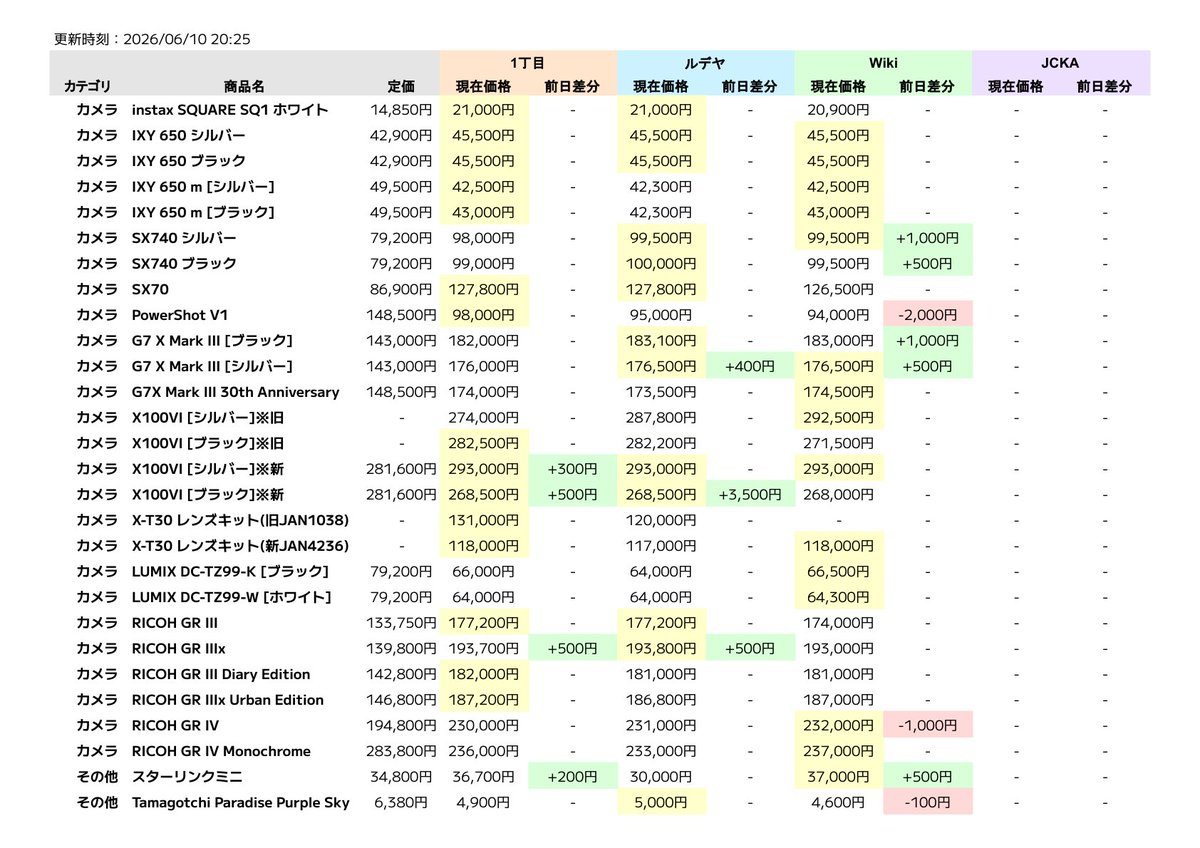
Task: Click the 186,800円 ルデヤ price cell
Action: tap(661, 699)
